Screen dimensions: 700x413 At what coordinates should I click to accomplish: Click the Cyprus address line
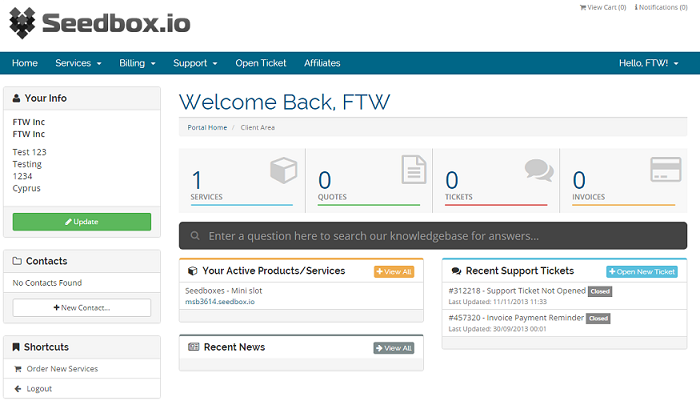click(x=26, y=188)
